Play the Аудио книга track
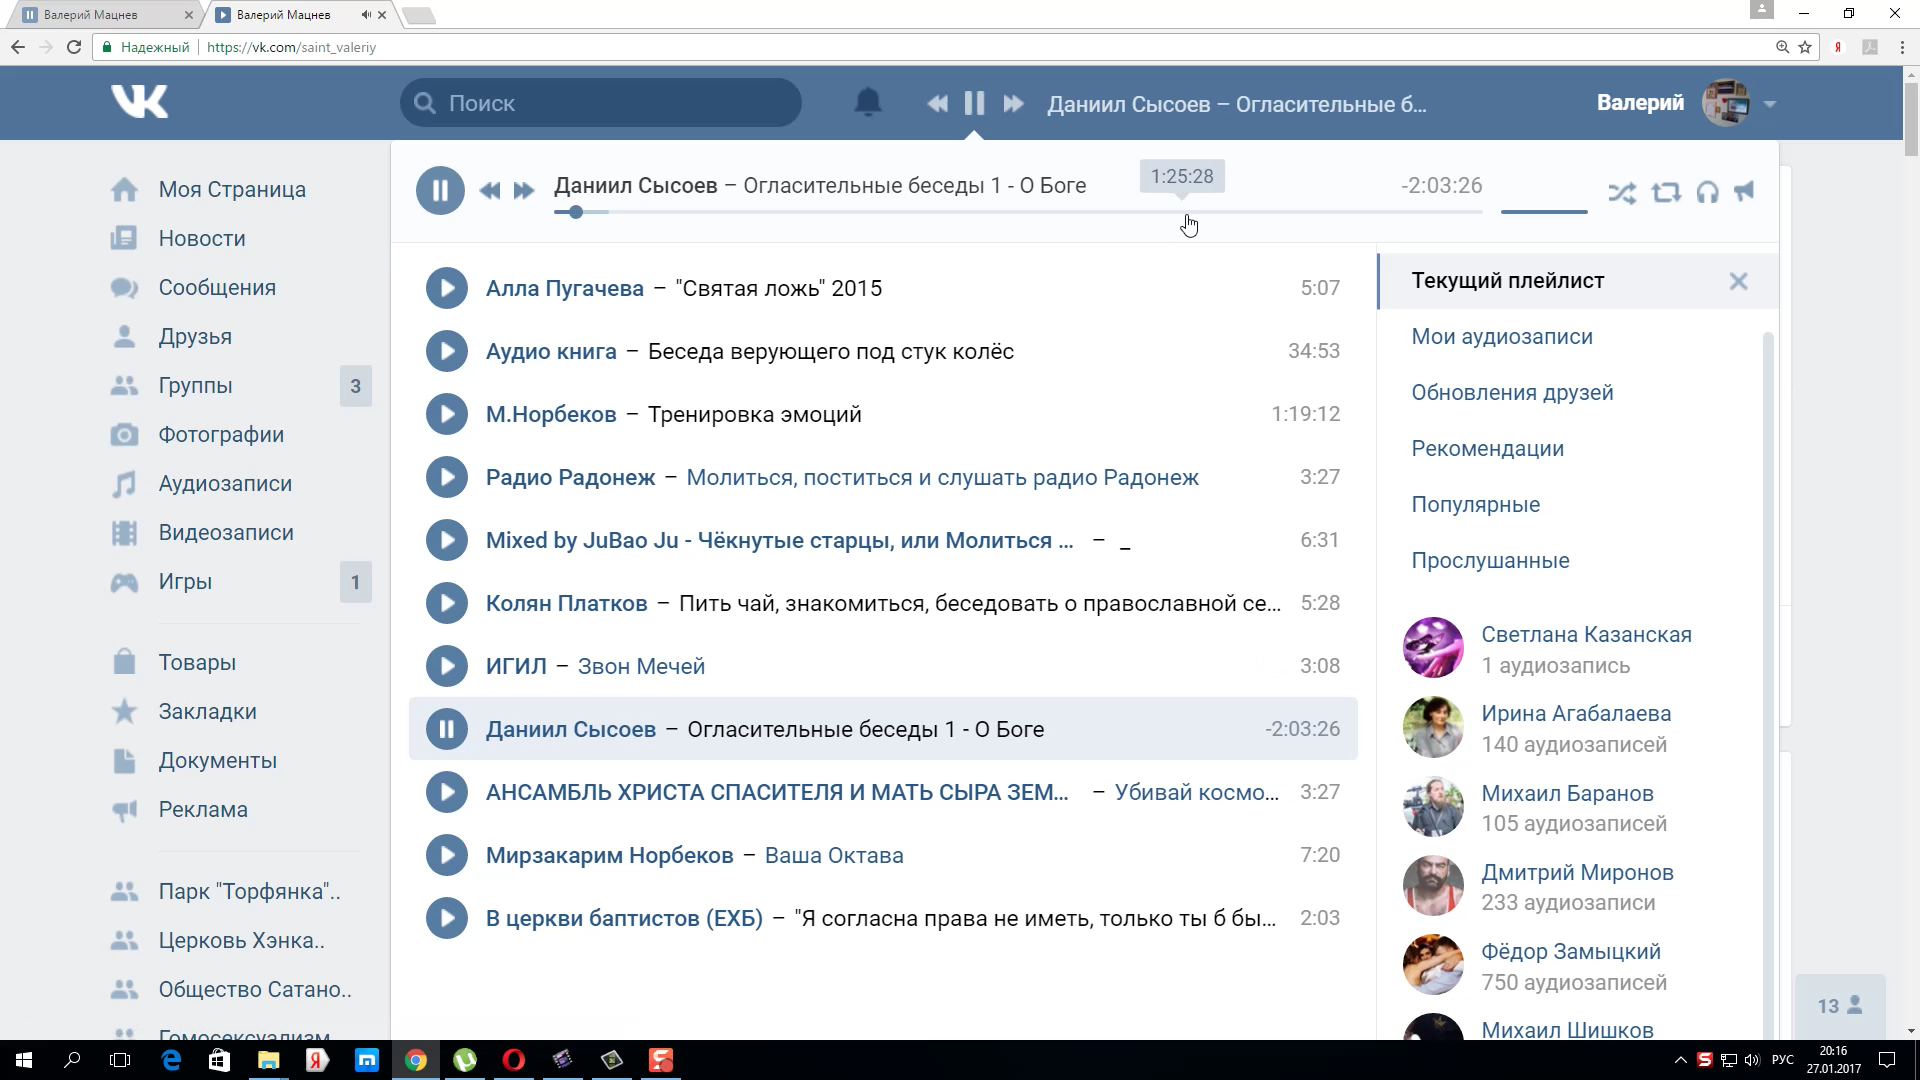This screenshot has width=1920, height=1080. point(447,351)
